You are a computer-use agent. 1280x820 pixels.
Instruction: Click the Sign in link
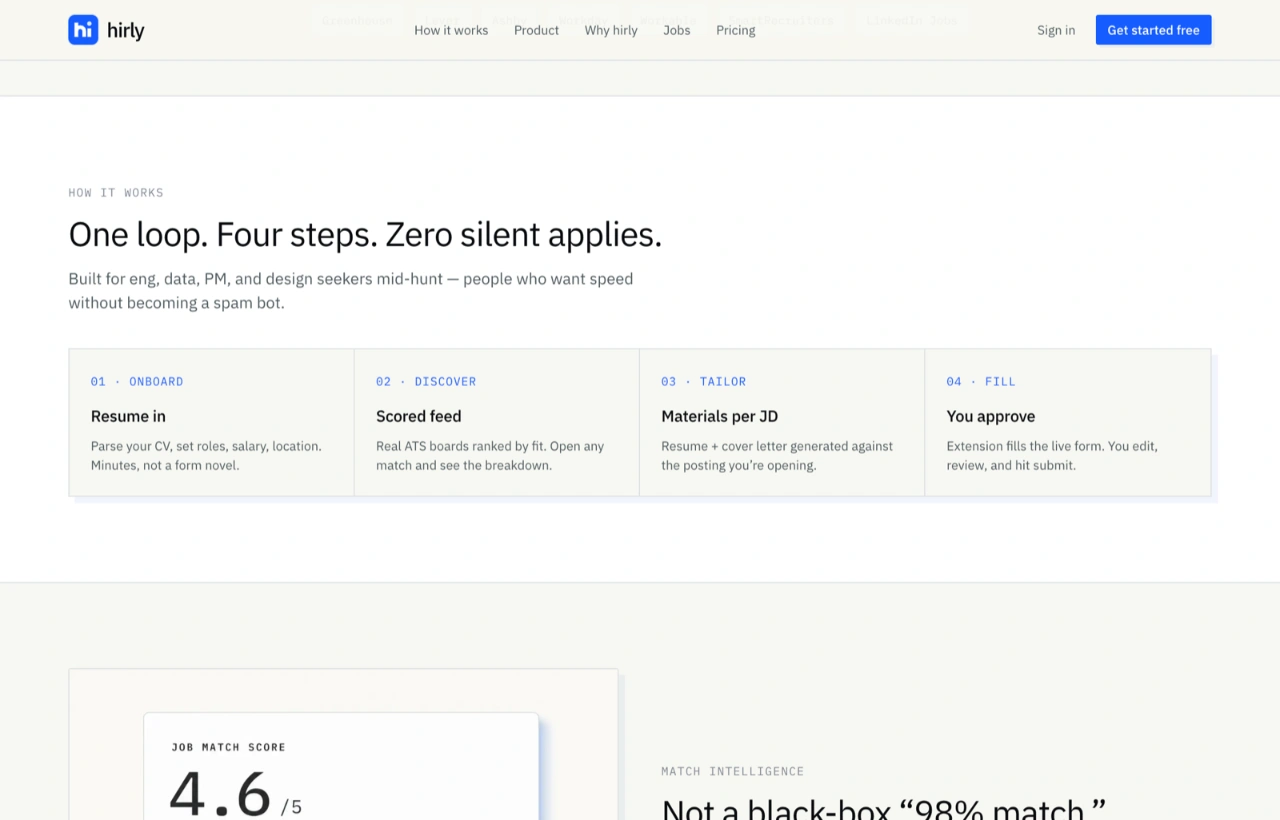(1056, 30)
